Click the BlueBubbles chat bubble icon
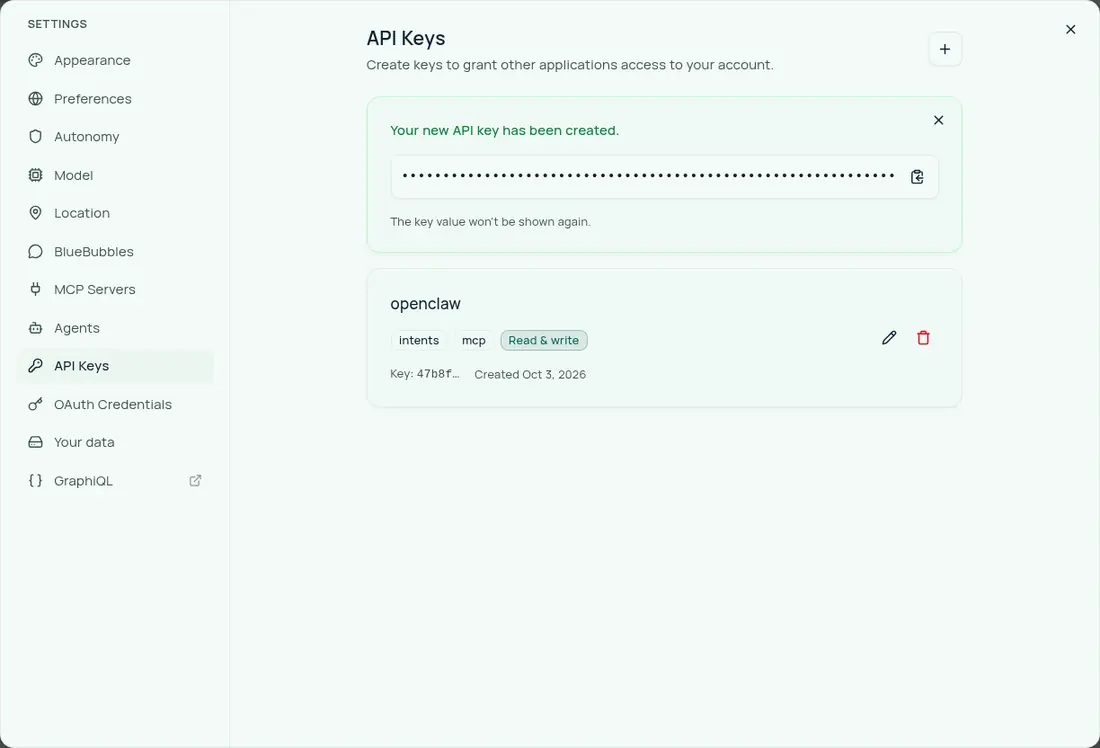Screen dimensions: 1100x748 35,252
